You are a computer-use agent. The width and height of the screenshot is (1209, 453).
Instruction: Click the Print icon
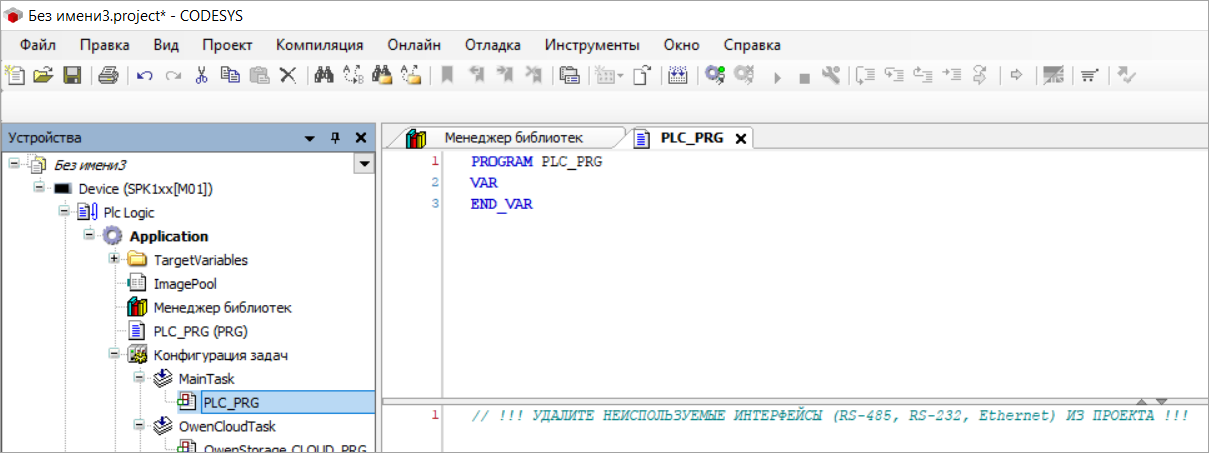click(109, 75)
